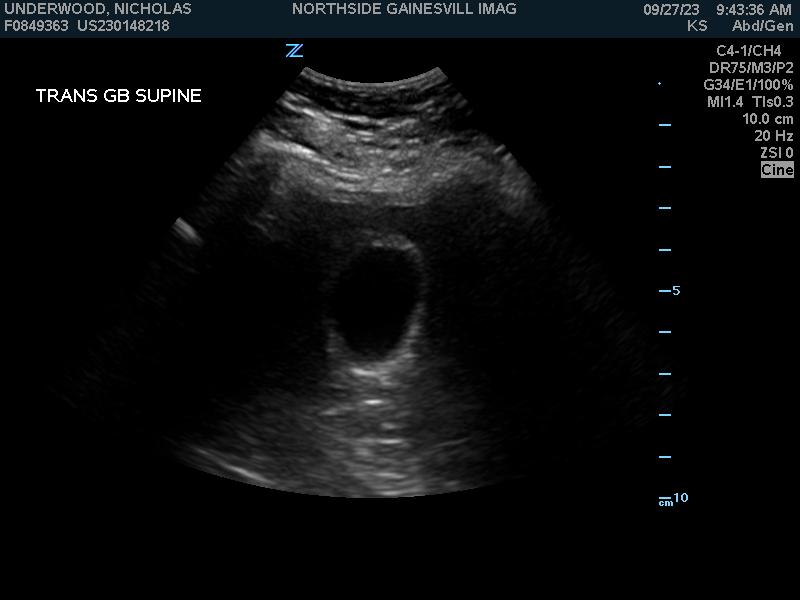The height and width of the screenshot is (600, 800).
Task: Select patient name UNDERWOOD, NICHOLAS
Action: (x=98, y=9)
